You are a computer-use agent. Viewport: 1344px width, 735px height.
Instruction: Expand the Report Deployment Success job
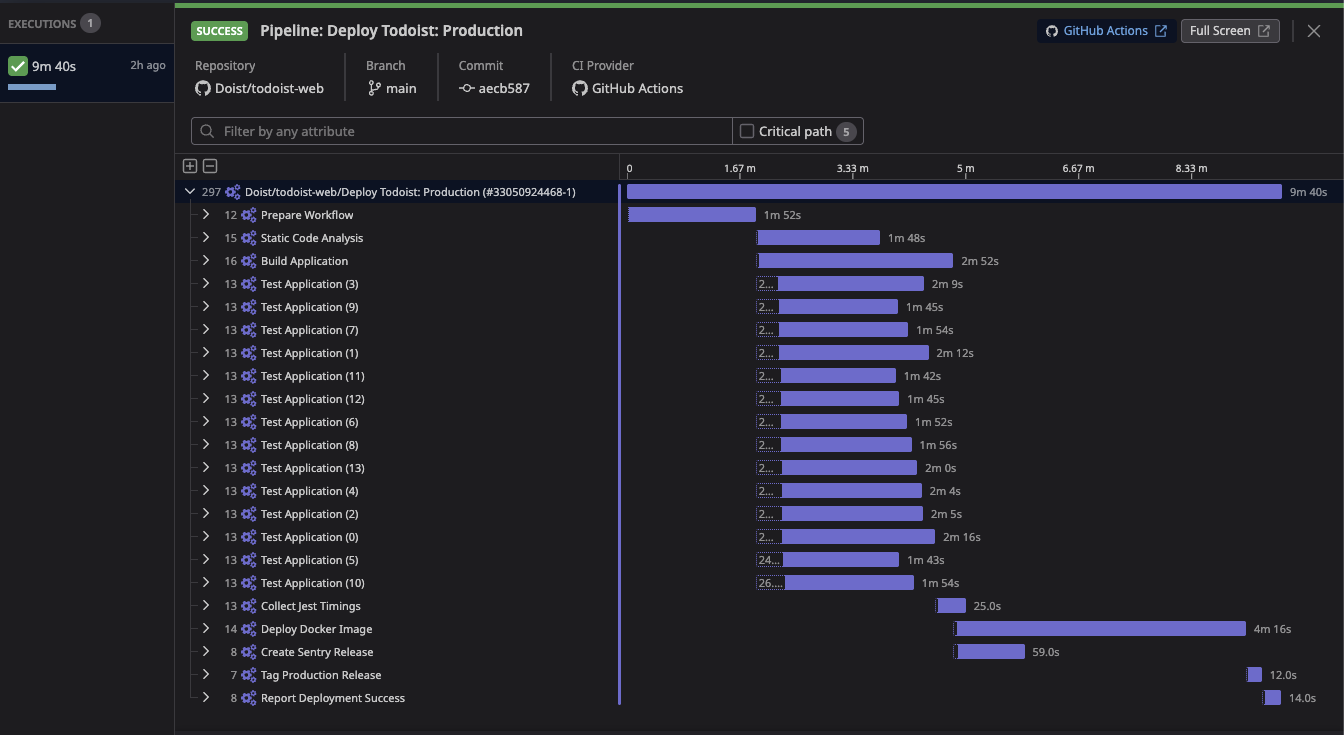(x=206, y=698)
